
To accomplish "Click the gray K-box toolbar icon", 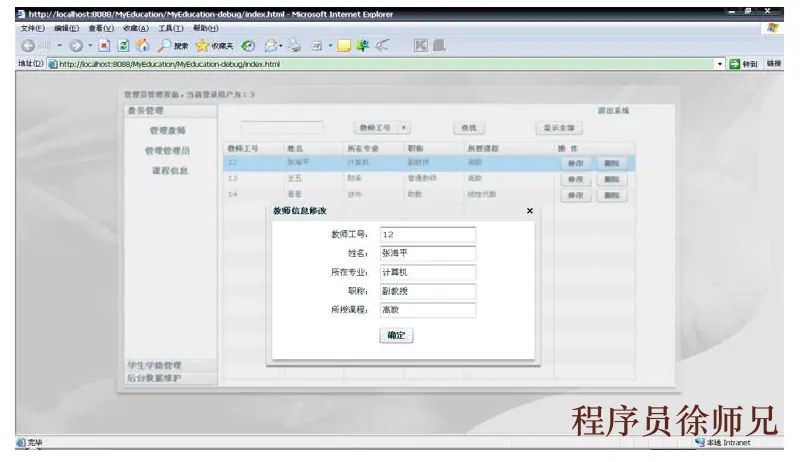I will [x=421, y=46].
